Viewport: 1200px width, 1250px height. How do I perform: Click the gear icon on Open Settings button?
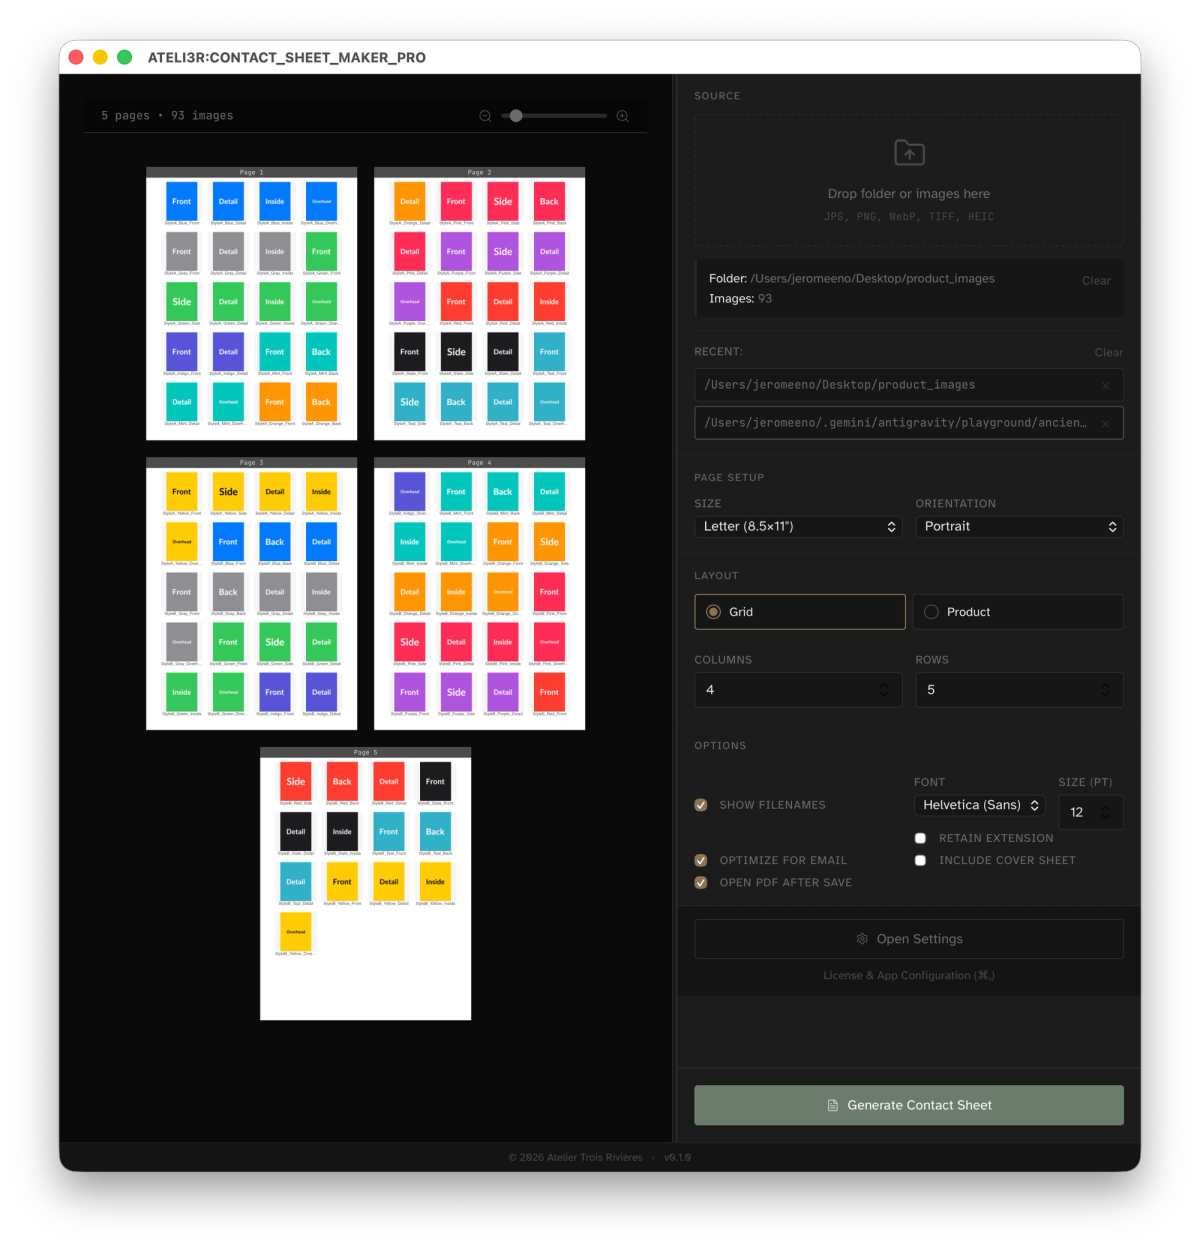[862, 938]
